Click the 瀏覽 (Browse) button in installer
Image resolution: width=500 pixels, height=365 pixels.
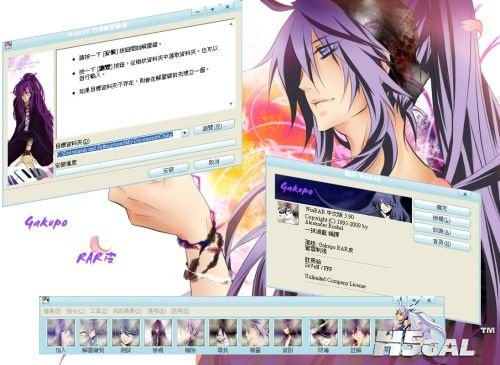[214, 127]
